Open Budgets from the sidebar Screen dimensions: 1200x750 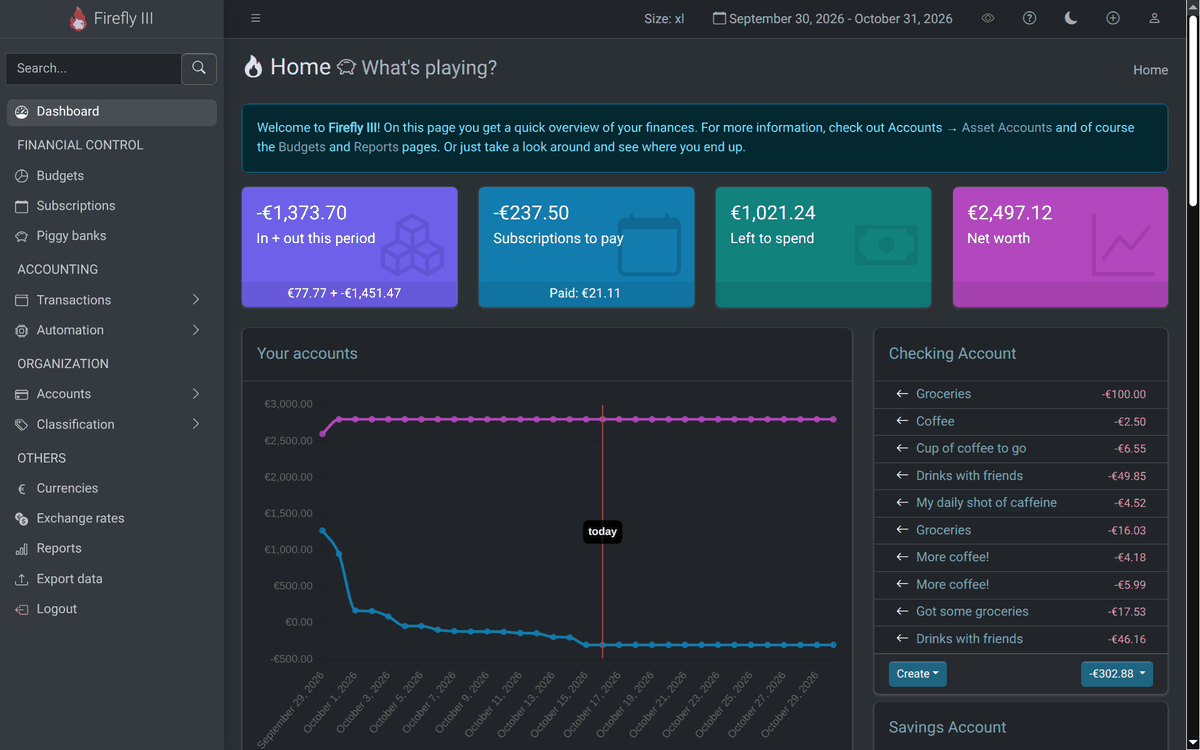click(111, 176)
